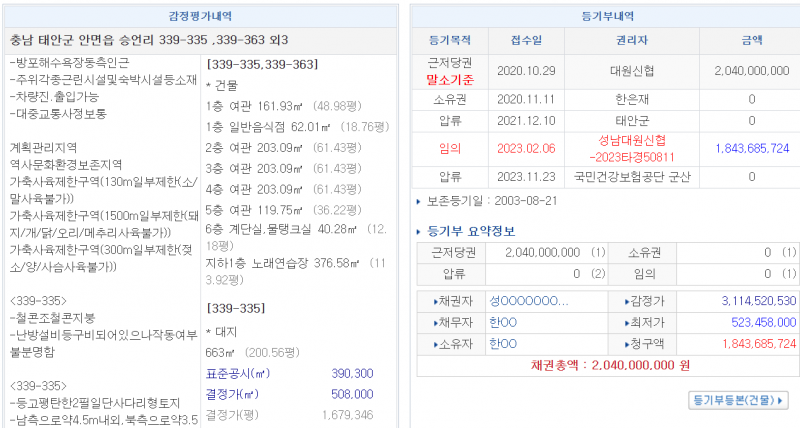Screen dimensions: 800x428
Task: Click the arrow bullet next to 청구액
Action: 626,344
